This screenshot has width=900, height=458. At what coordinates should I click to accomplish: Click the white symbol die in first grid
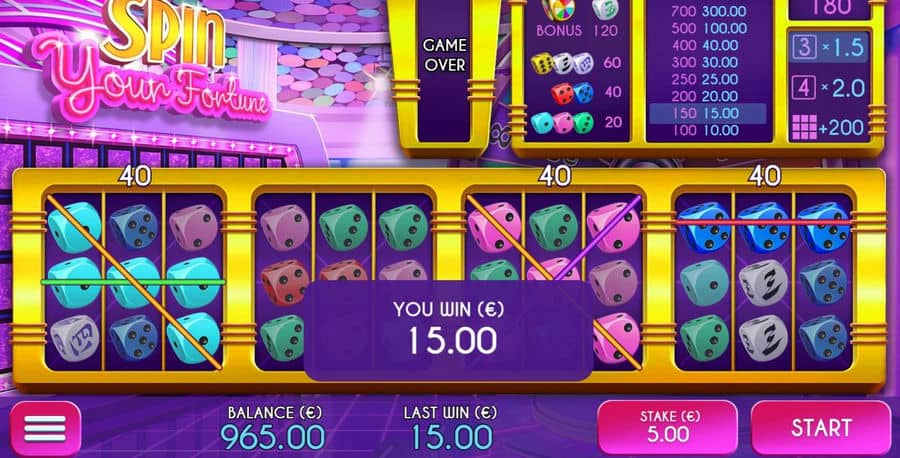tap(75, 339)
